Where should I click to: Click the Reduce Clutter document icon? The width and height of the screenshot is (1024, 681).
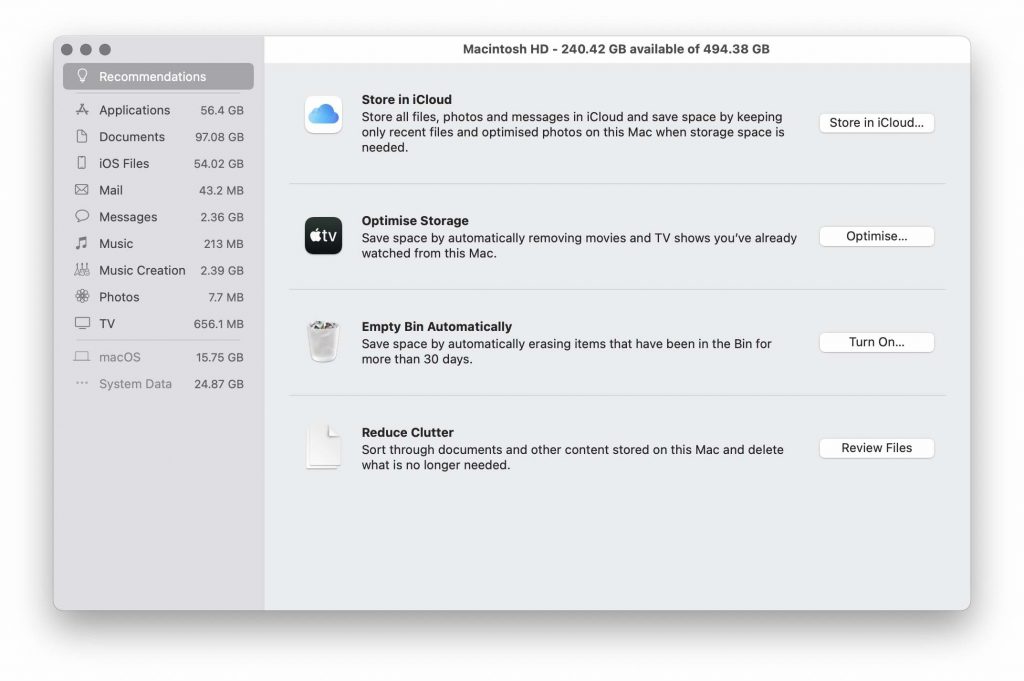323,447
